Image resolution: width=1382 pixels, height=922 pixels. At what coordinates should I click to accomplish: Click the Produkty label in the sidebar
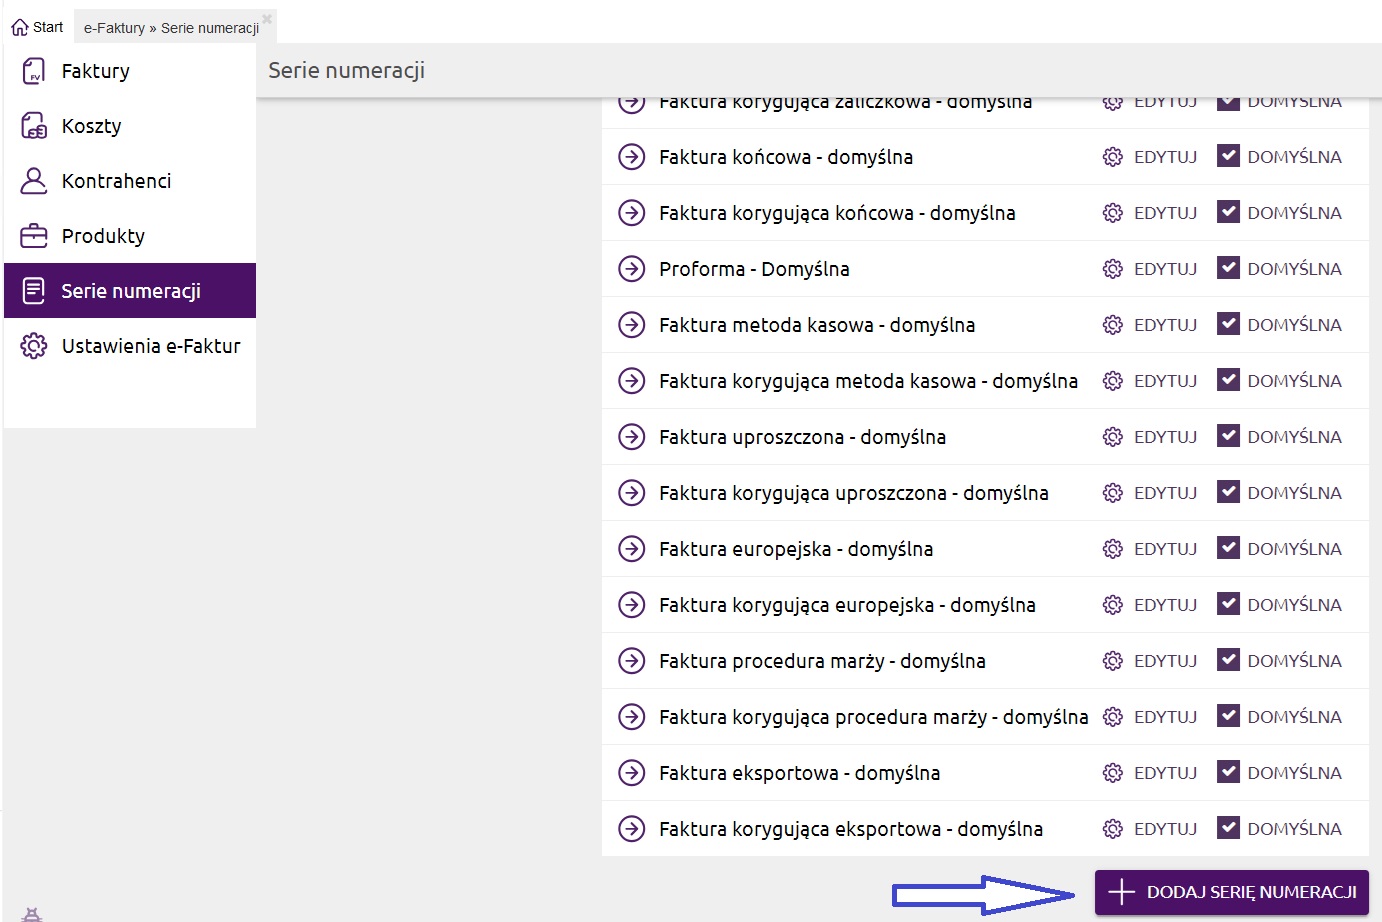coord(103,236)
